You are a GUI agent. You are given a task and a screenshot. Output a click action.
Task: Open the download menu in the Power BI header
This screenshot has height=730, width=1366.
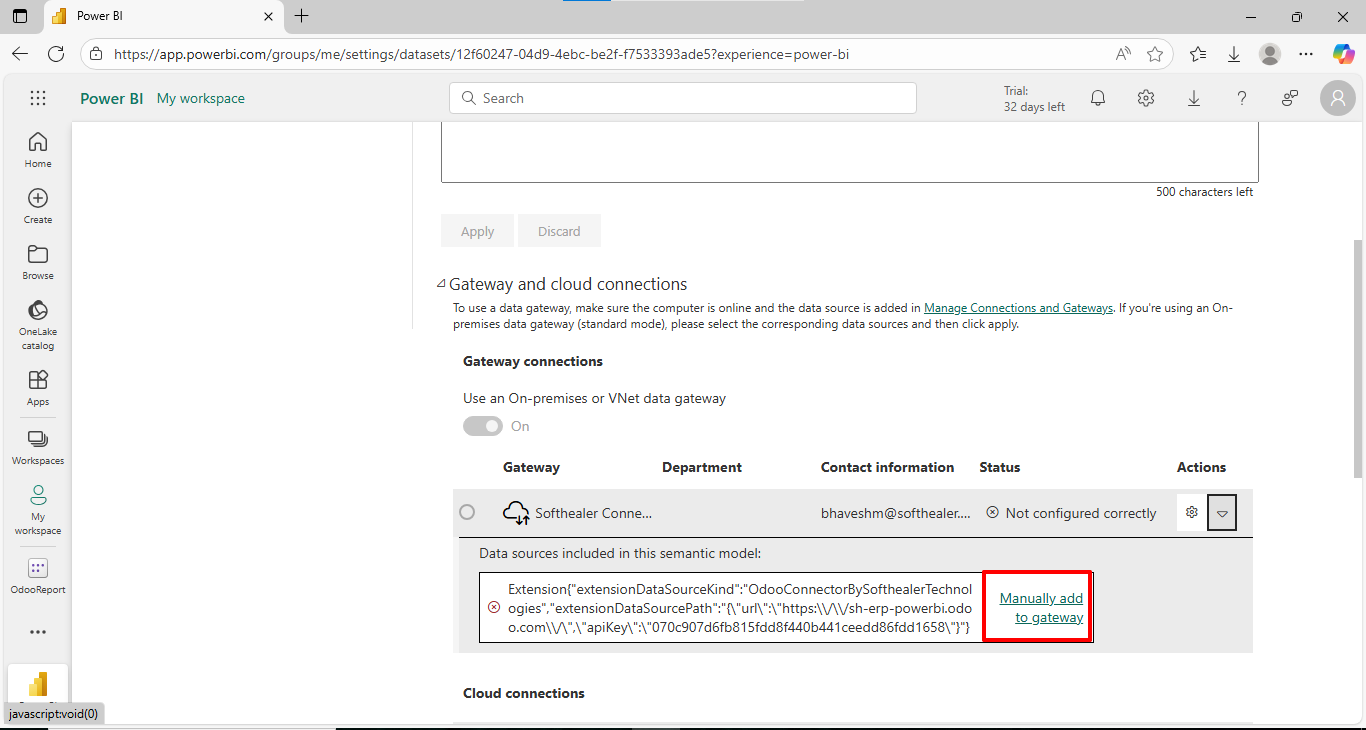pyautogui.click(x=1194, y=98)
